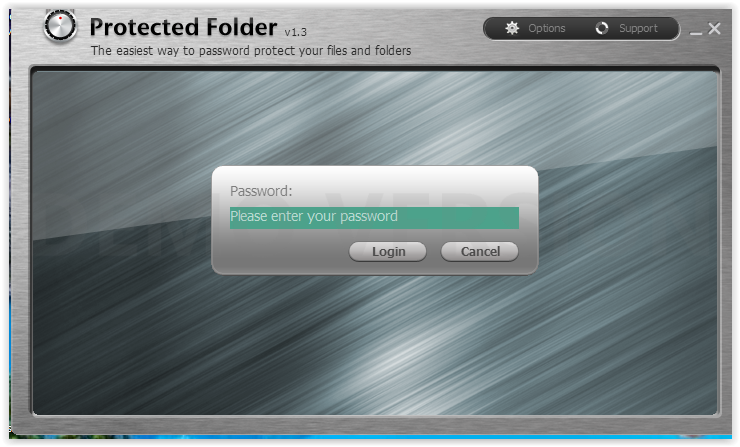This screenshot has width=740, height=447.
Task: Click the v1.3 version label
Action: pos(295,32)
